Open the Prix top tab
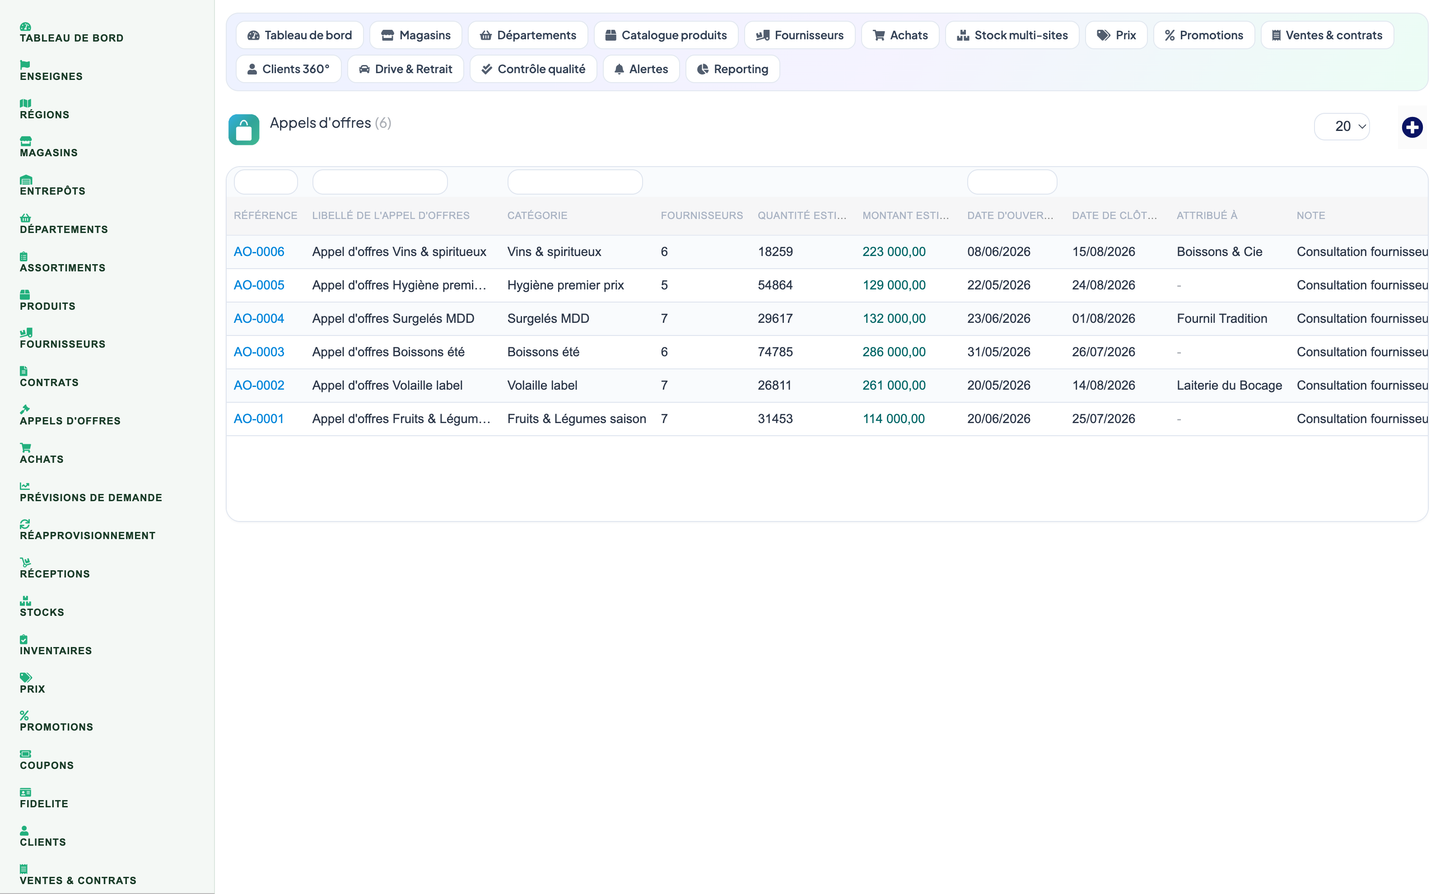This screenshot has width=1445, height=894. [x=1117, y=35]
